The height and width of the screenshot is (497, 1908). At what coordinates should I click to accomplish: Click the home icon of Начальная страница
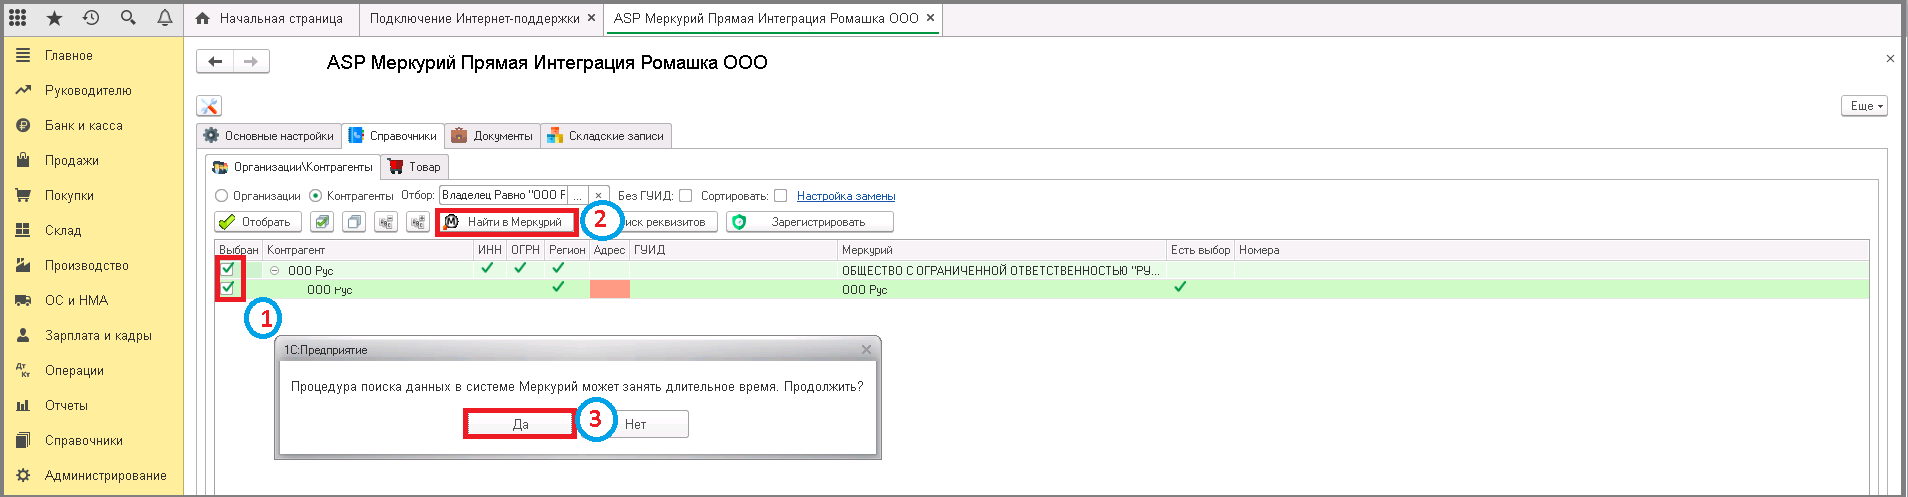pyautogui.click(x=203, y=18)
